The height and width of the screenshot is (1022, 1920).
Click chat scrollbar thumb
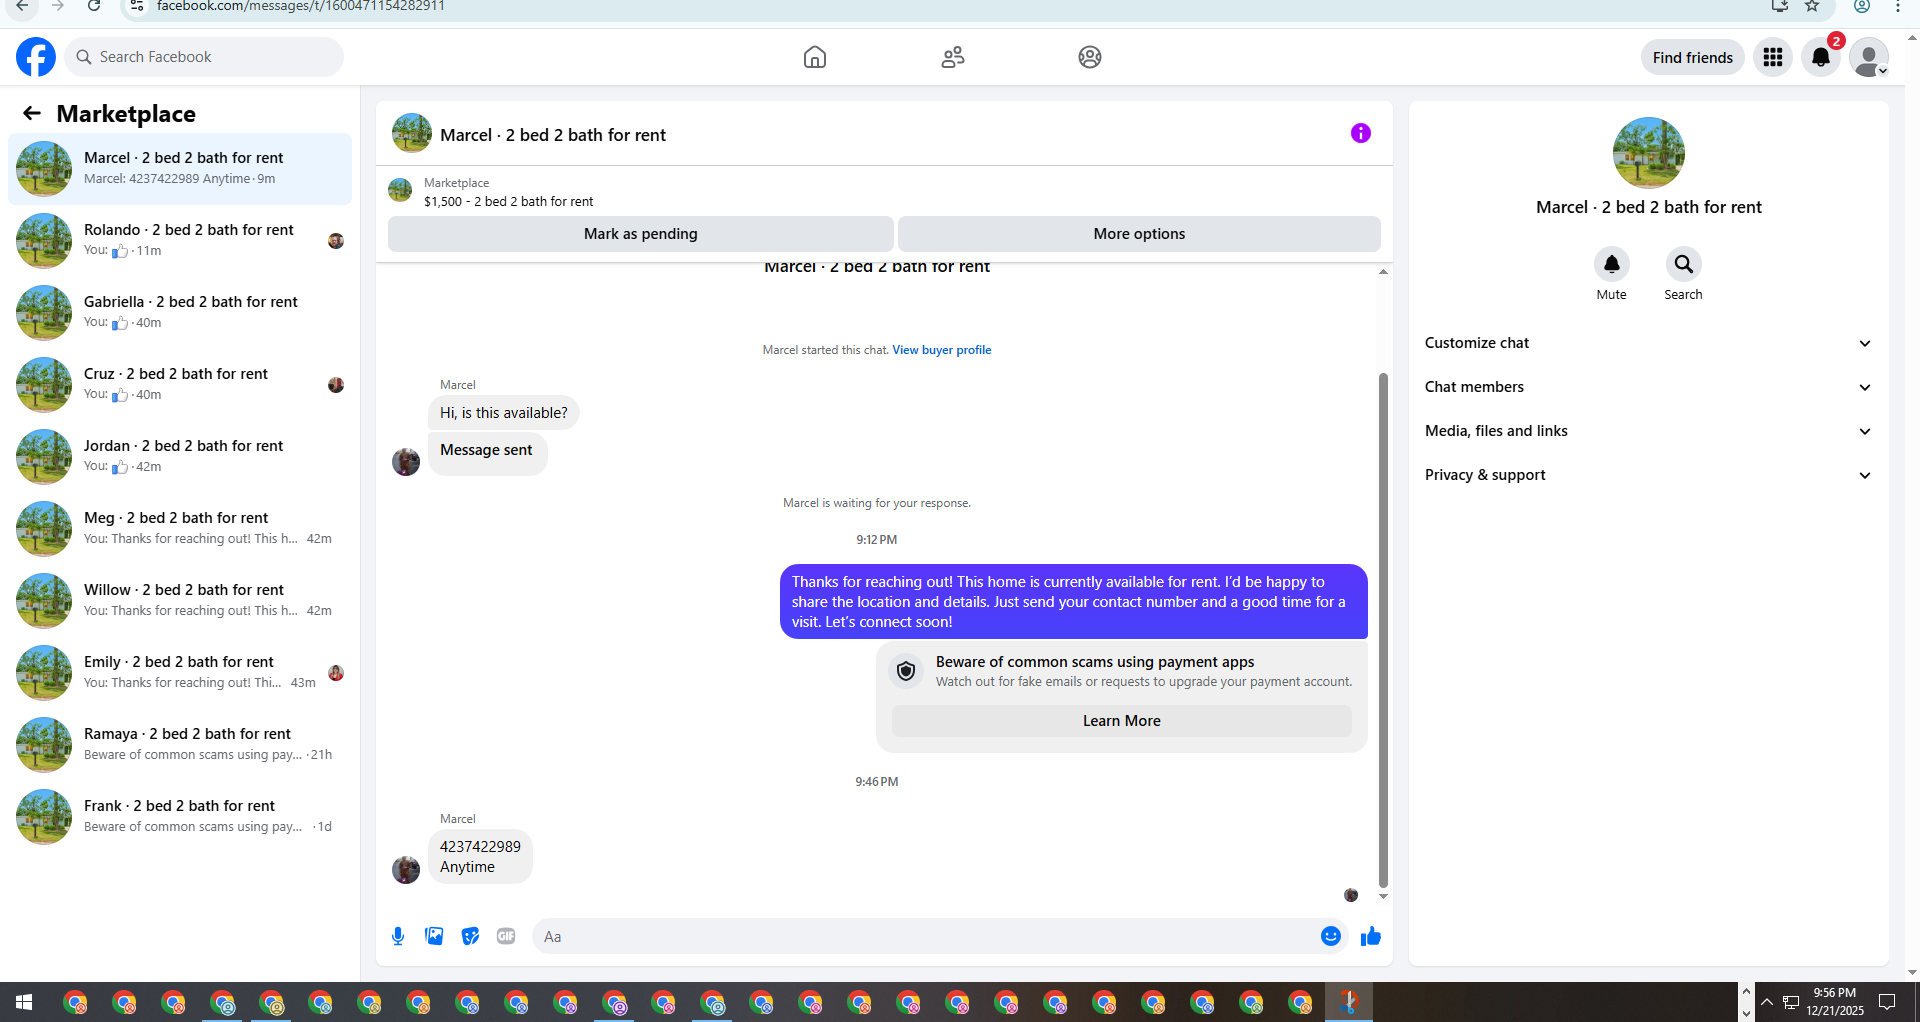pyautogui.click(x=1383, y=630)
